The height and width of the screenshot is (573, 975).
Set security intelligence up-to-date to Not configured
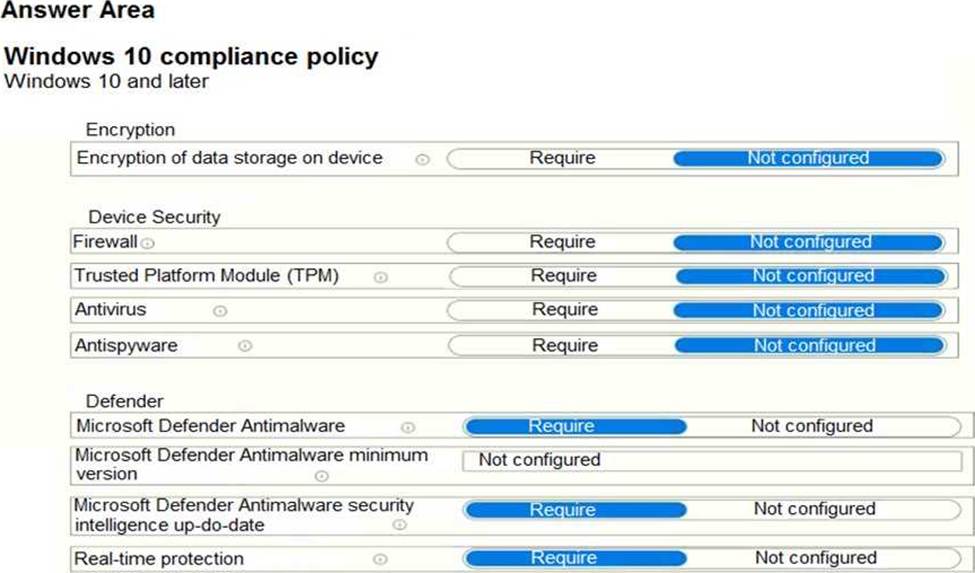[814, 509]
